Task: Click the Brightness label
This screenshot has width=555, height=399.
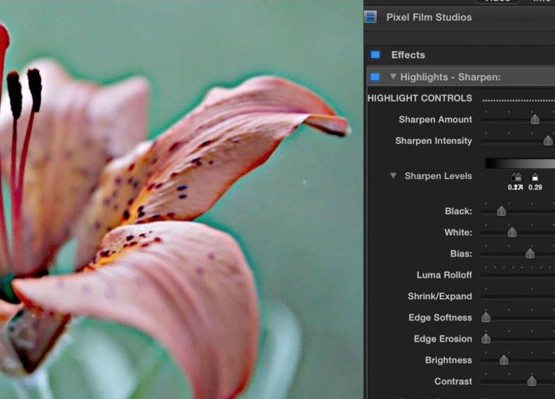Action: [448, 360]
